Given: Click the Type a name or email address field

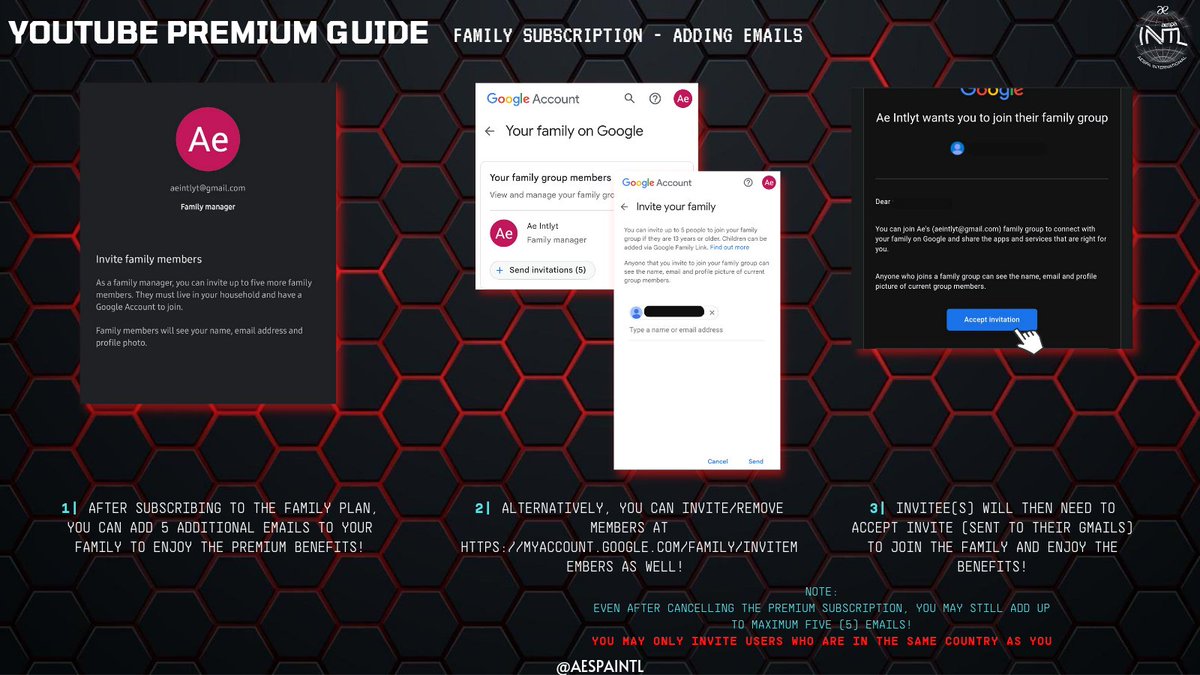Looking at the screenshot, I should [676, 330].
